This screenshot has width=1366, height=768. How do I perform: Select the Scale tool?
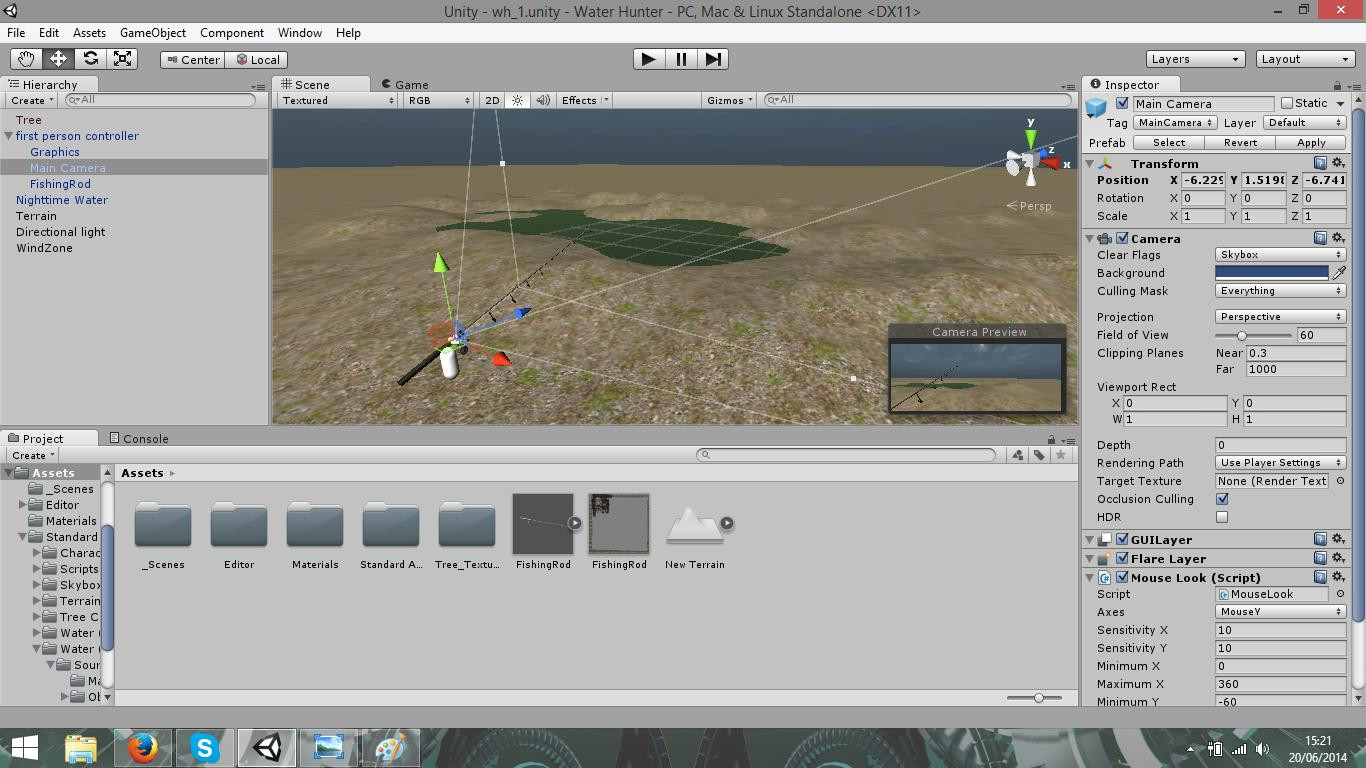(123, 59)
